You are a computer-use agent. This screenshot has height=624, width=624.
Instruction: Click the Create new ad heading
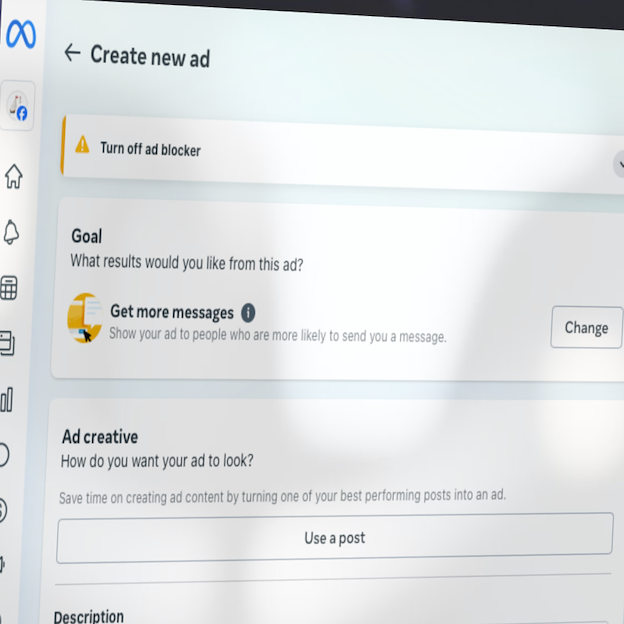point(150,56)
